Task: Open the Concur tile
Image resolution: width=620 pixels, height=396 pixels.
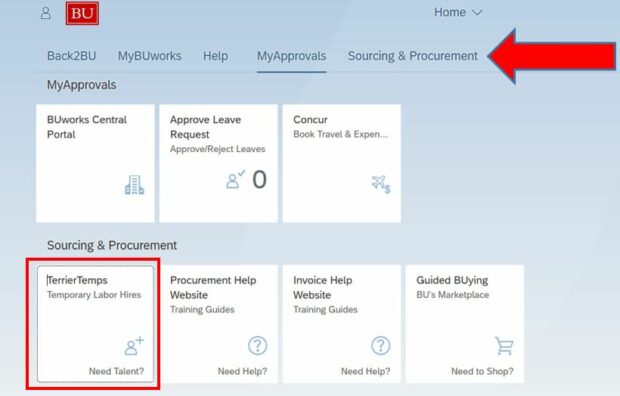Action: [342, 163]
